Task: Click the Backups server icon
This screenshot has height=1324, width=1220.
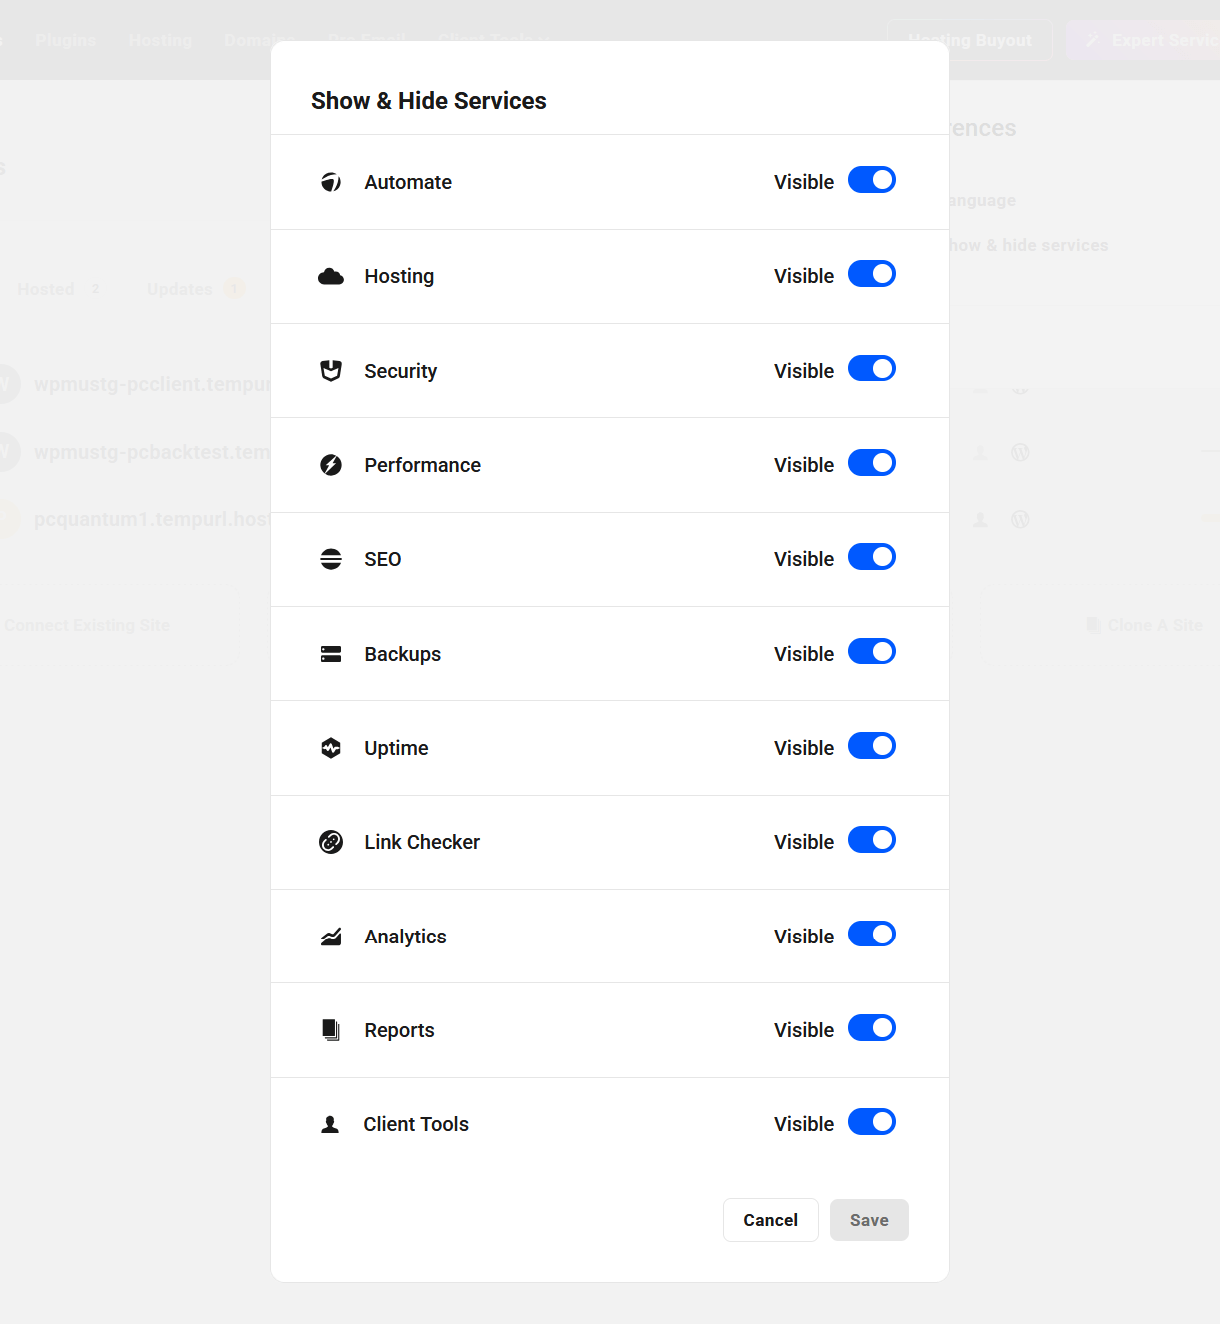Action: [331, 654]
